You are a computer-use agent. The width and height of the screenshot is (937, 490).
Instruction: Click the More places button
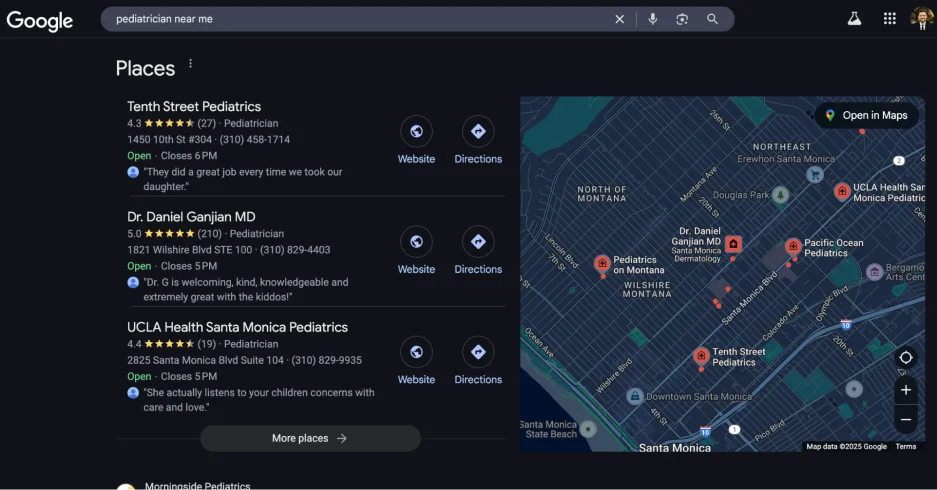[310, 438]
